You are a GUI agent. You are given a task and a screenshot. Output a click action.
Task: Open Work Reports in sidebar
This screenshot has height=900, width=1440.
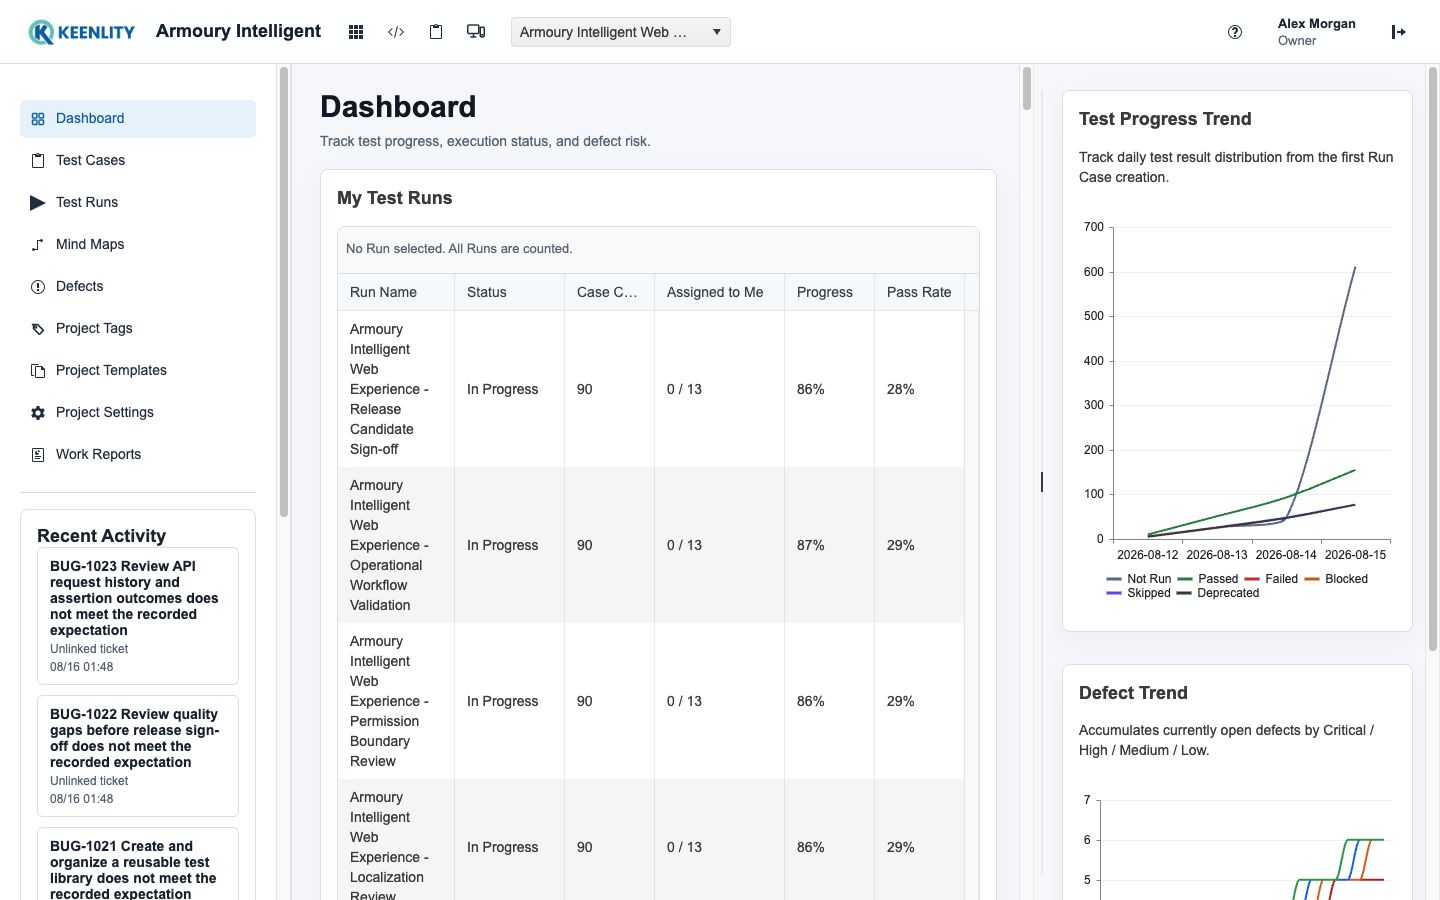[138, 455]
